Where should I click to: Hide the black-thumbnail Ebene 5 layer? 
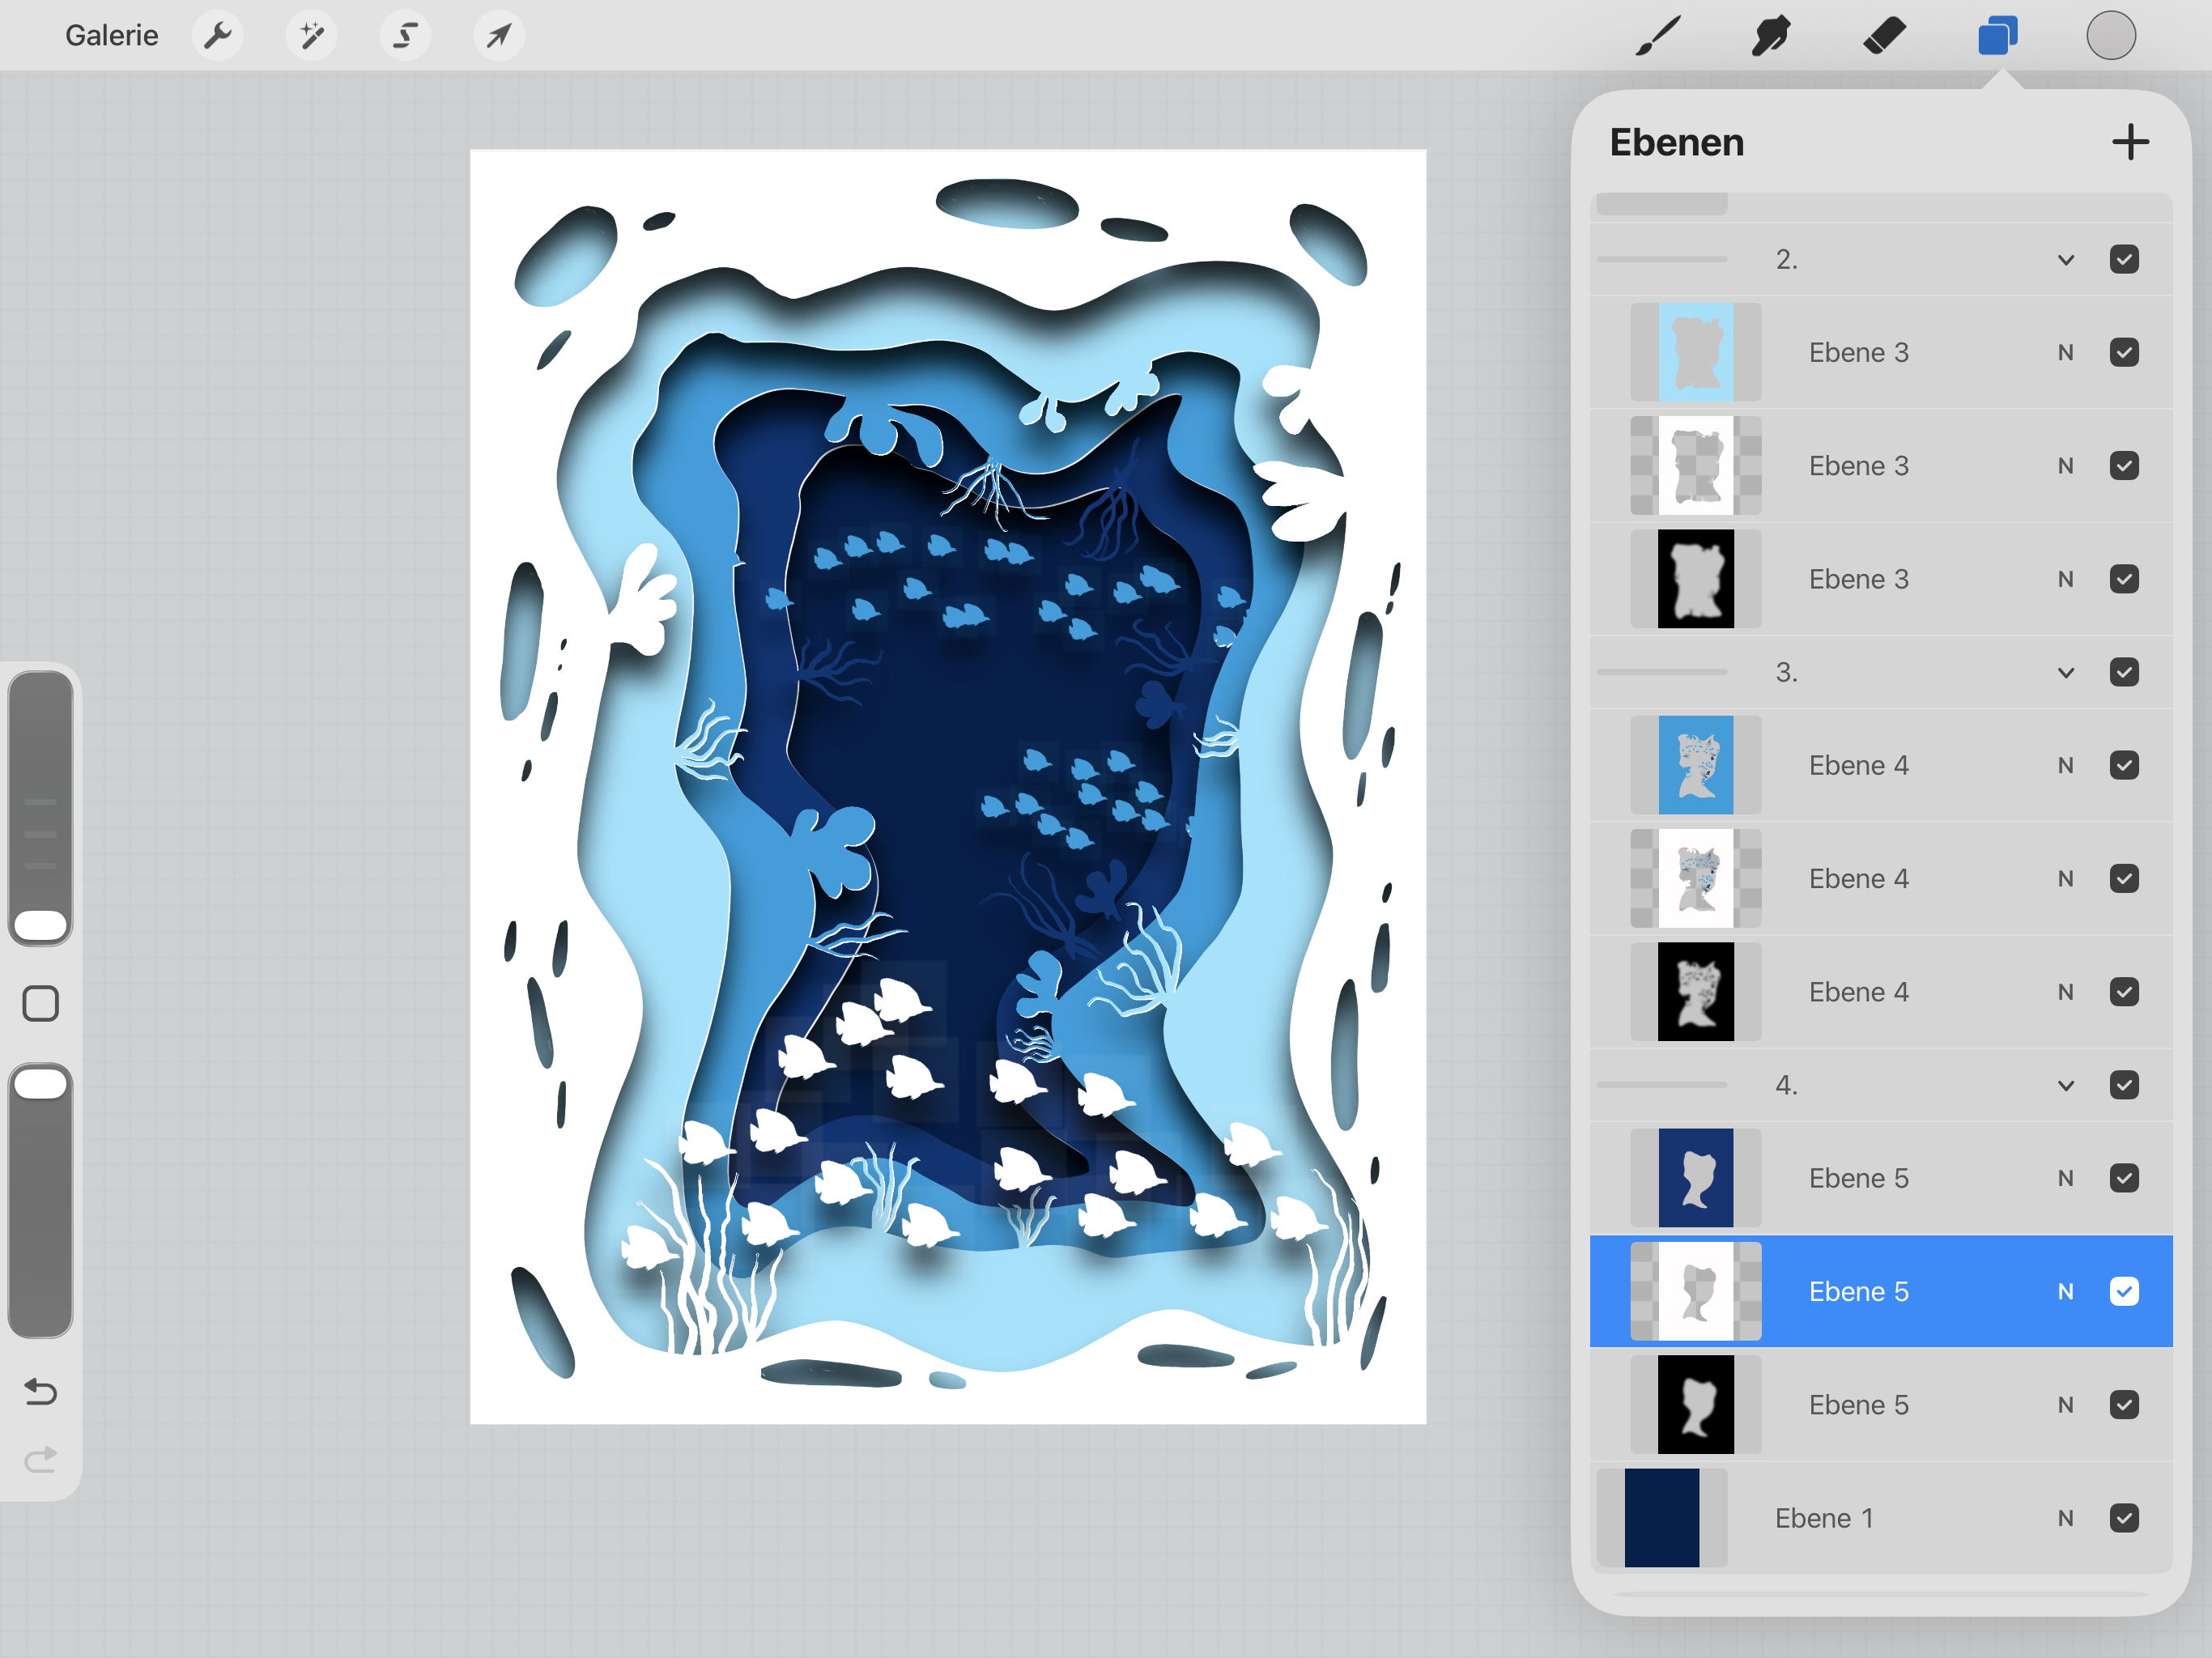click(x=2124, y=1405)
